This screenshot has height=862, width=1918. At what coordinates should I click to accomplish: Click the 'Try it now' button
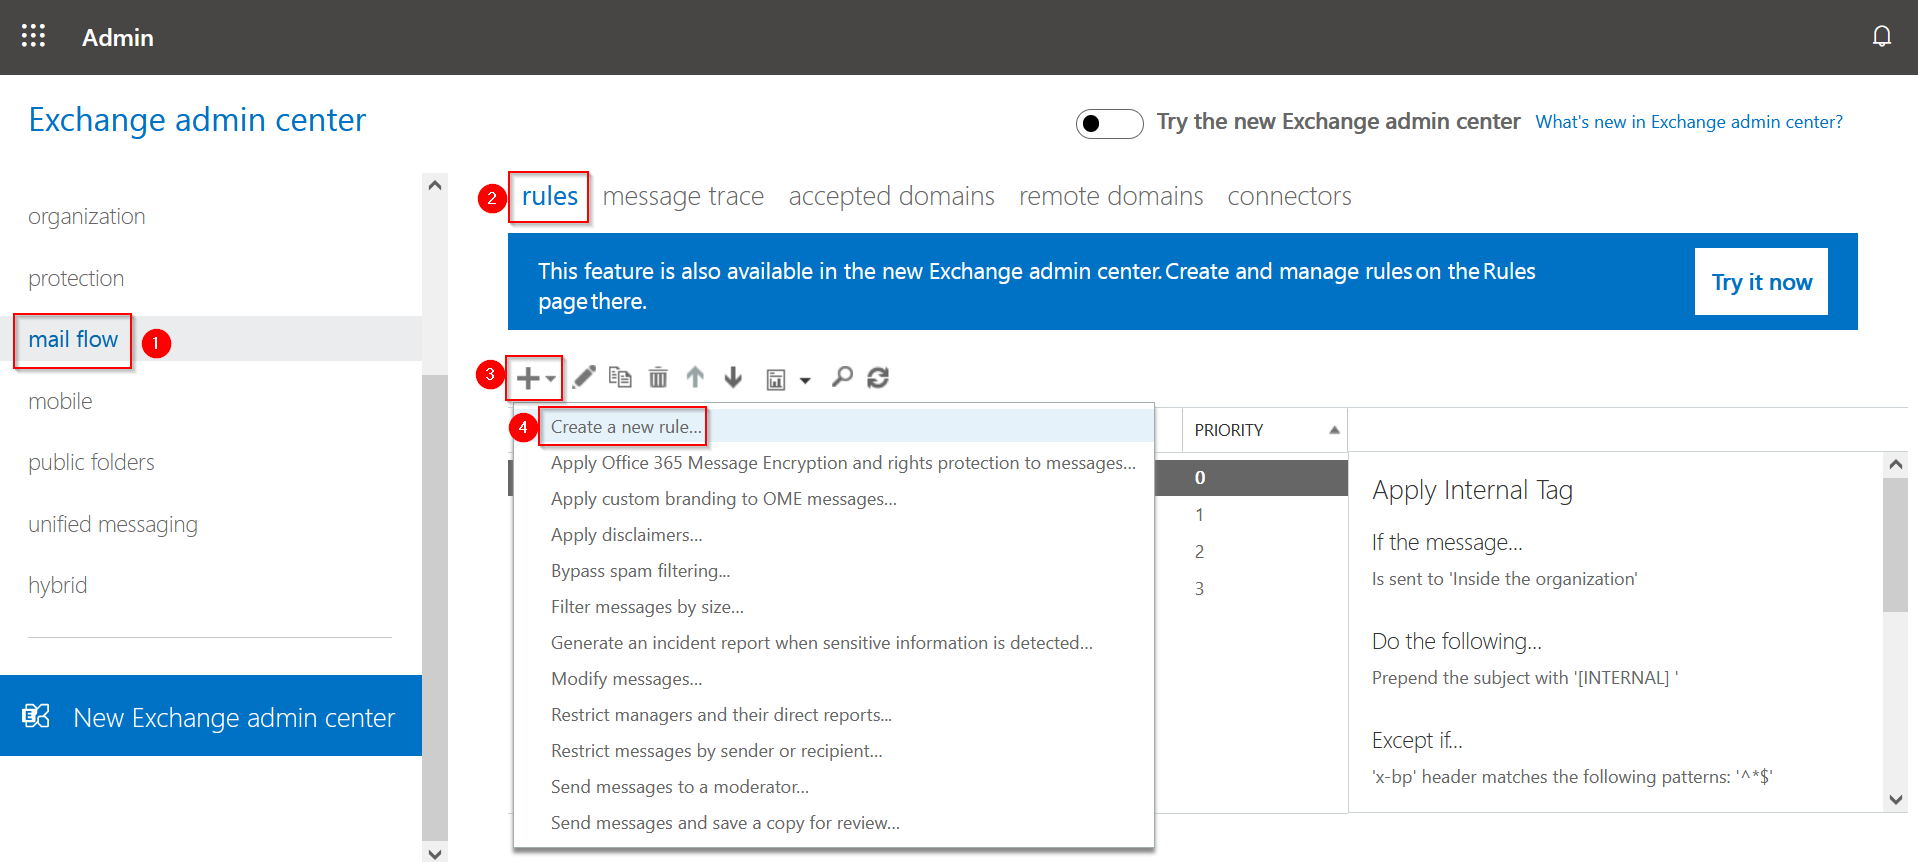click(1760, 282)
